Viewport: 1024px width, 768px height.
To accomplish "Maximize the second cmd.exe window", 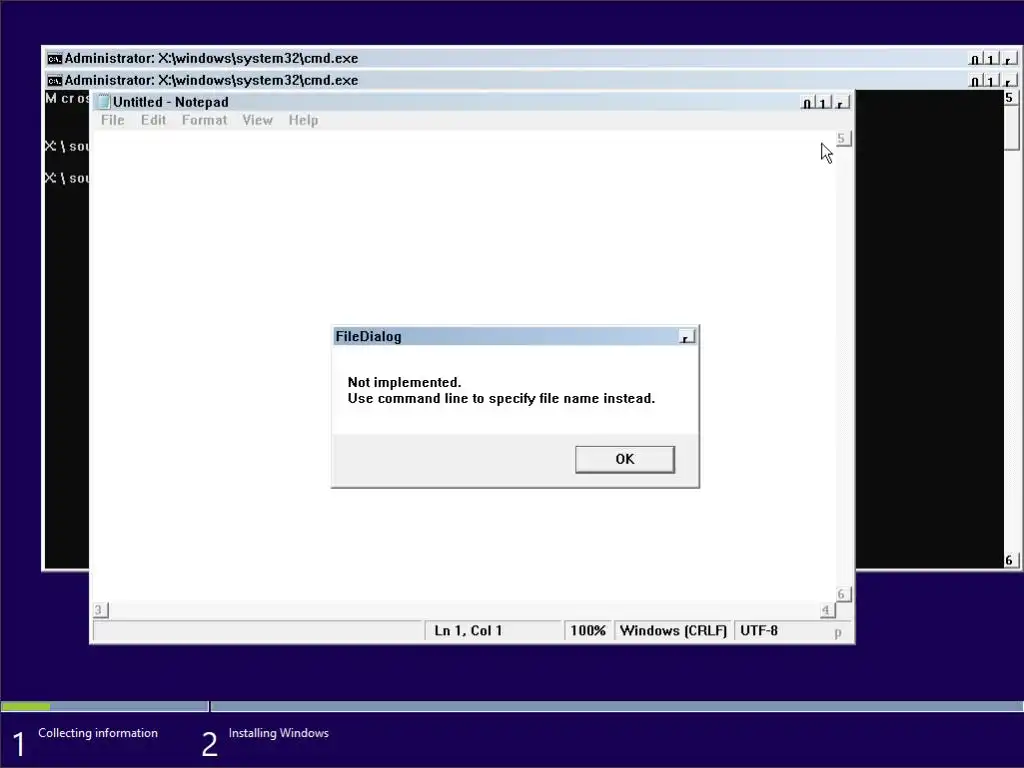I will (x=991, y=81).
